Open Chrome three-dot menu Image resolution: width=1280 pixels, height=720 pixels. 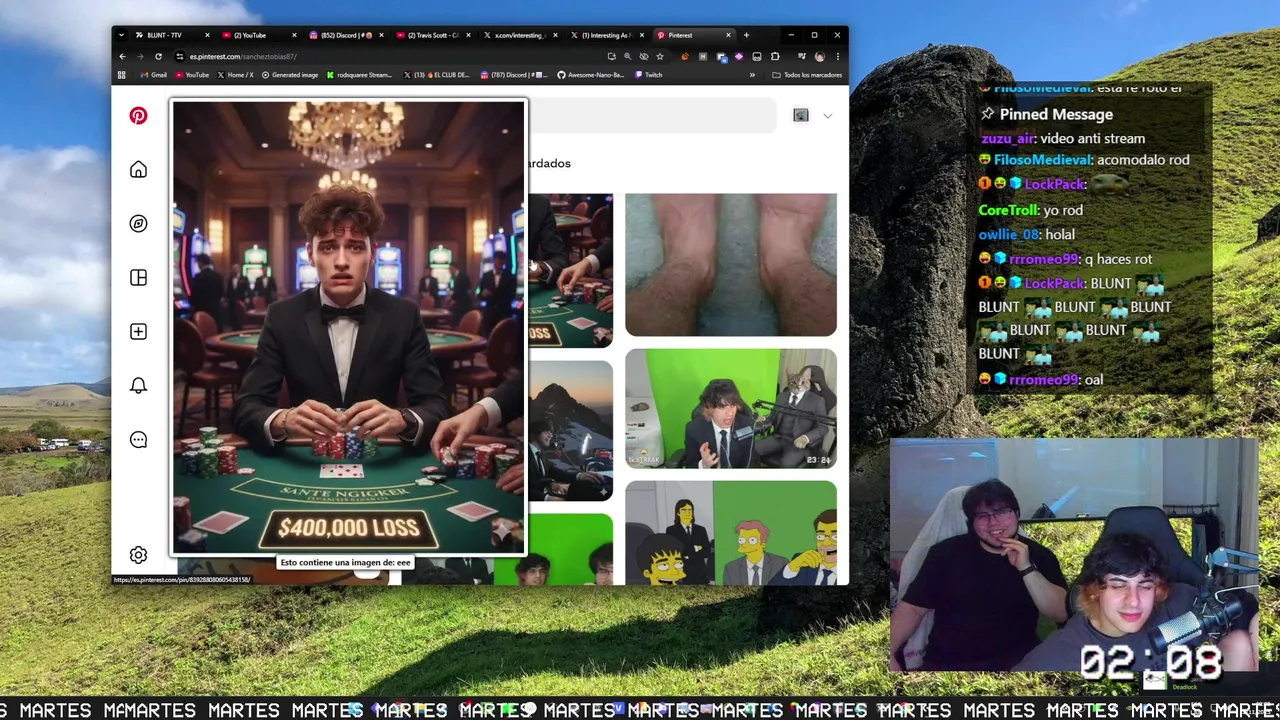click(x=838, y=56)
